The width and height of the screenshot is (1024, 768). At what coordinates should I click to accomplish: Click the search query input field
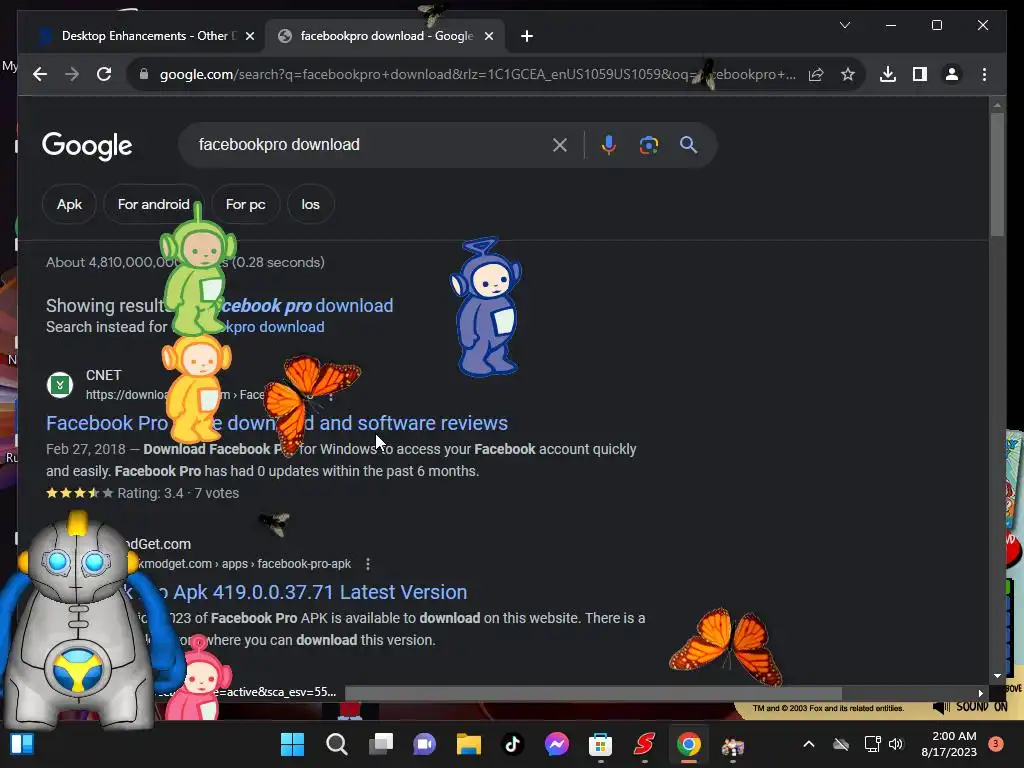366,145
